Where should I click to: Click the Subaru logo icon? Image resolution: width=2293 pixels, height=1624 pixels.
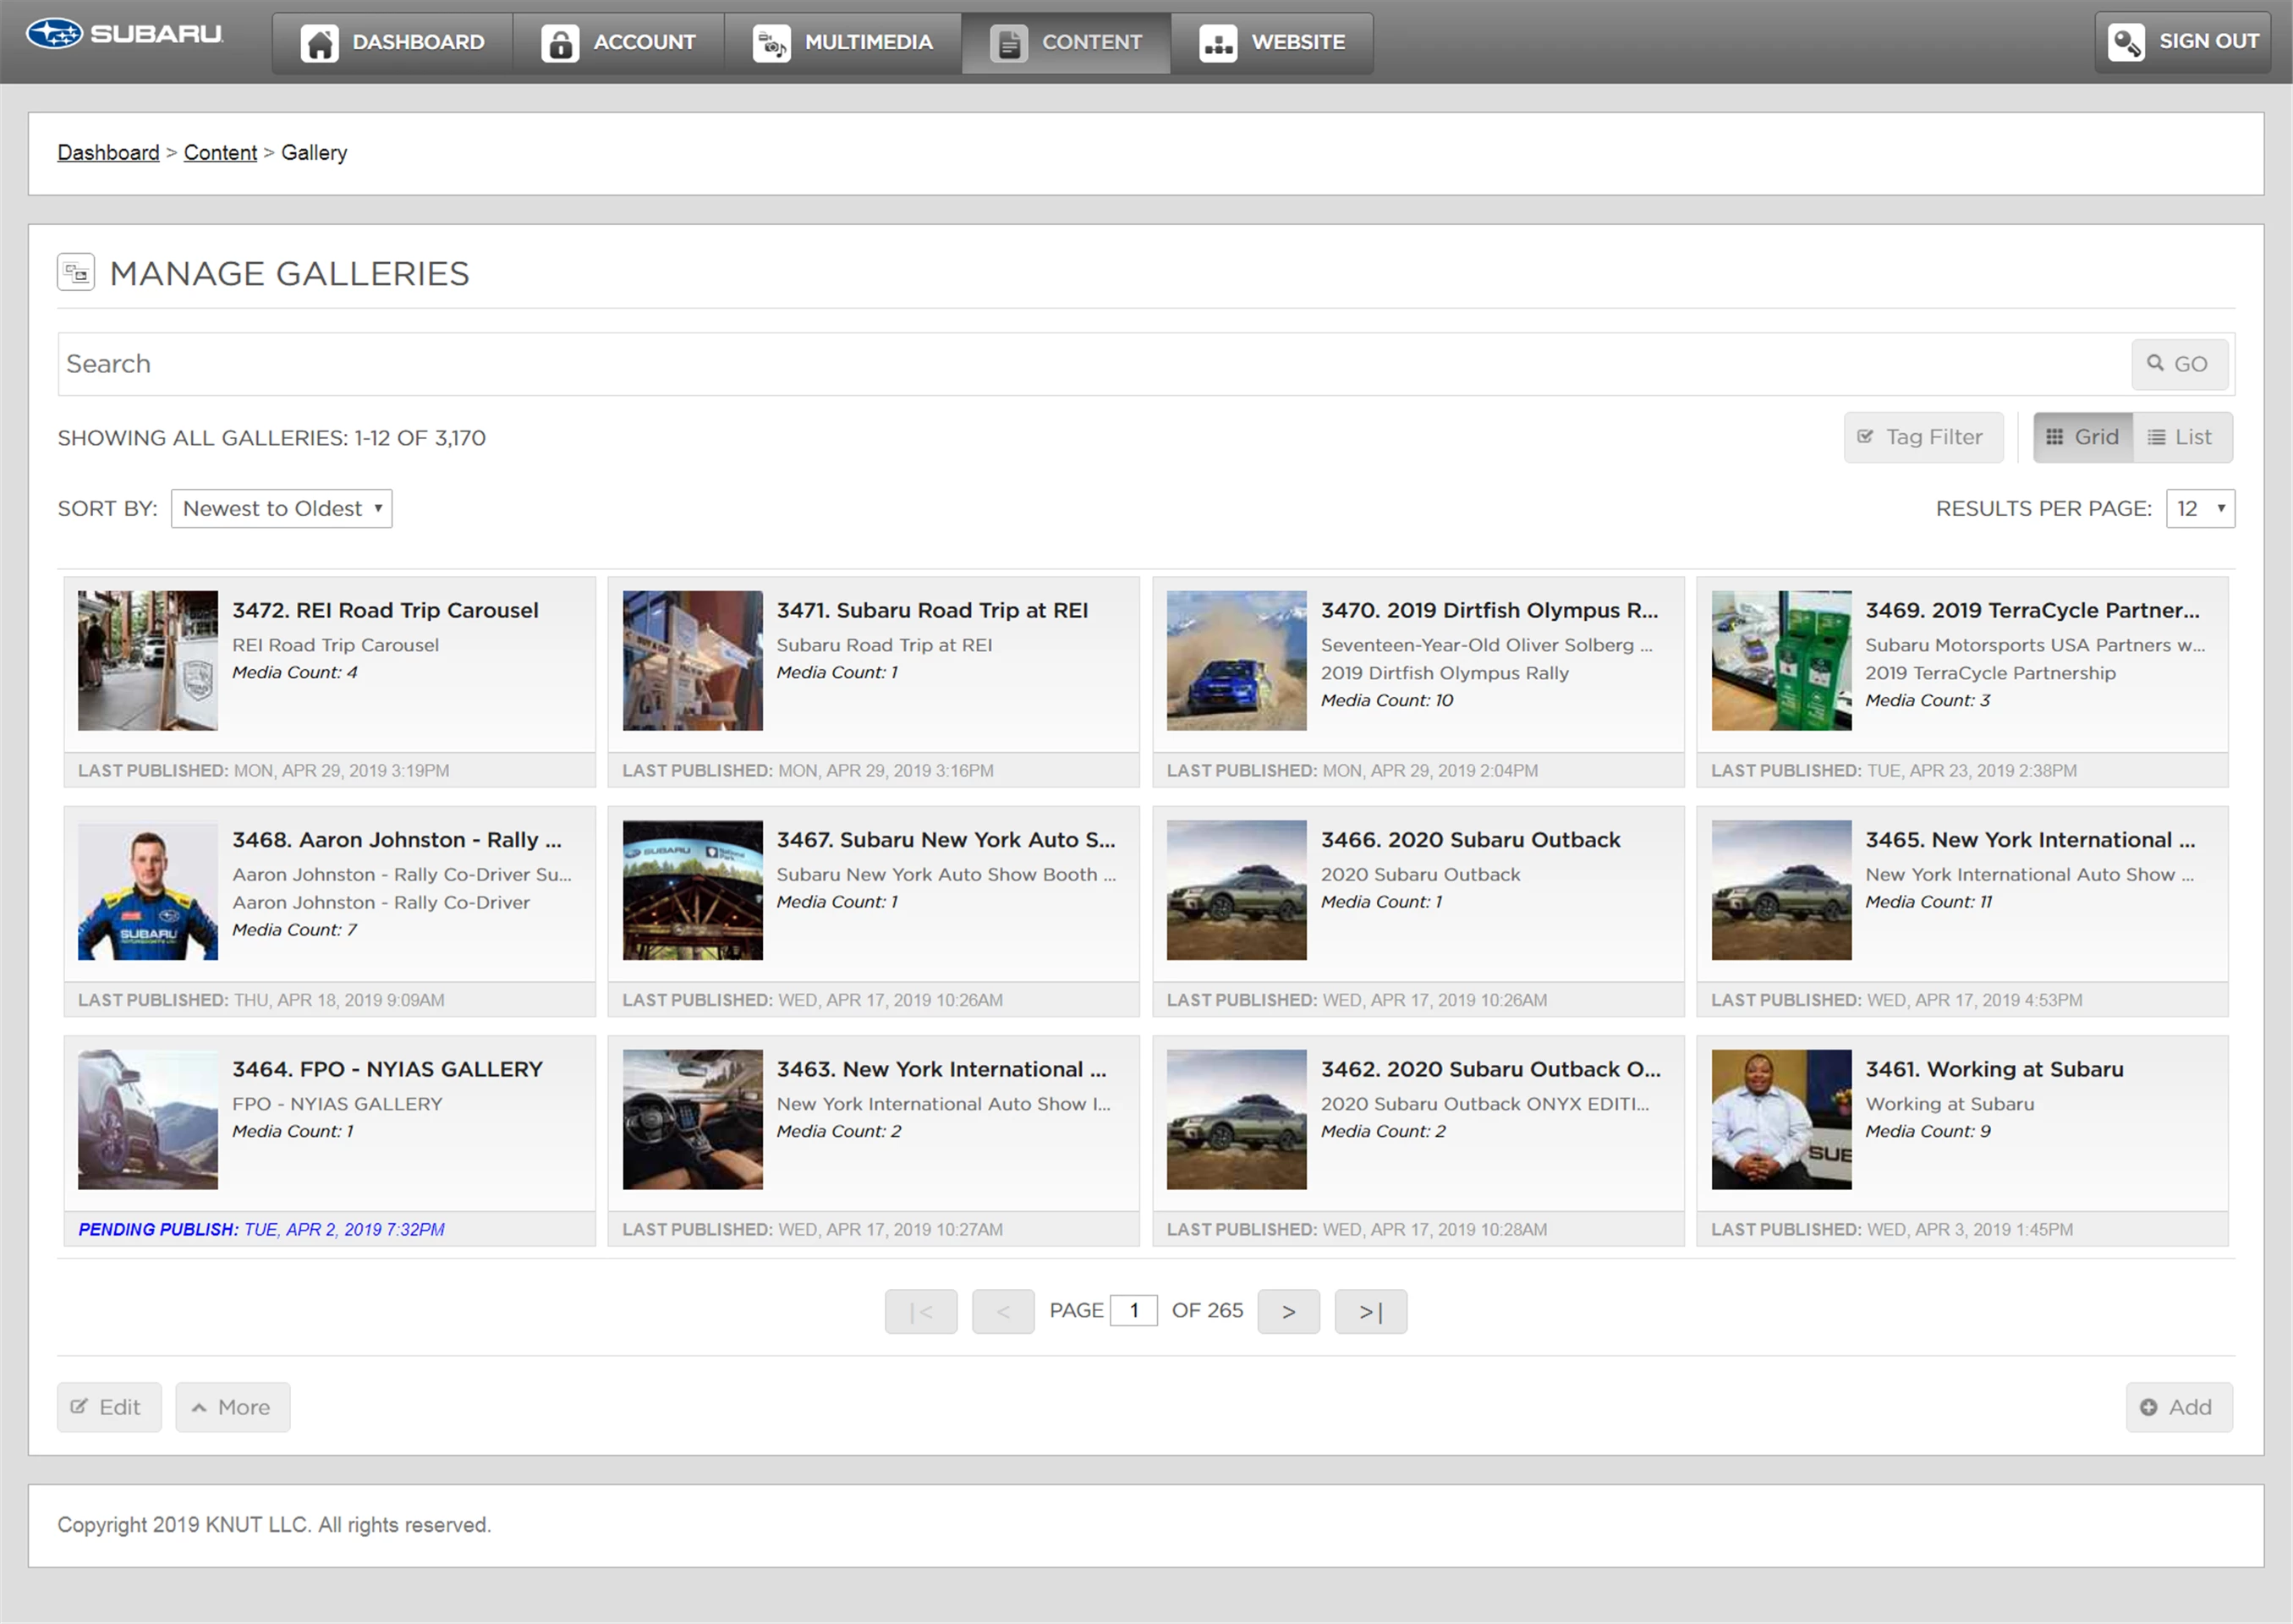point(54,34)
